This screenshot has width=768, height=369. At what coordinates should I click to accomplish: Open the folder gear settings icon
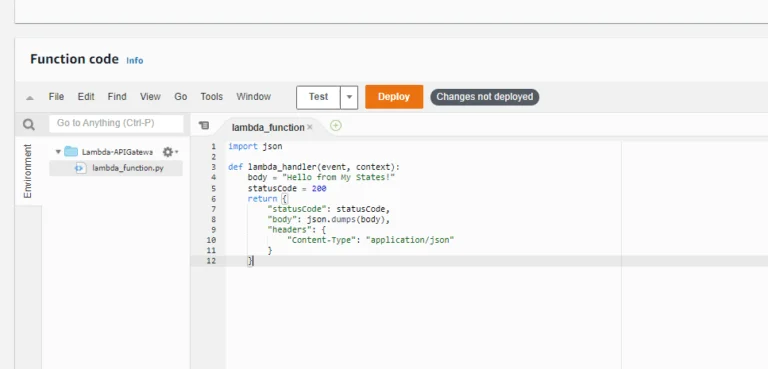[168, 152]
